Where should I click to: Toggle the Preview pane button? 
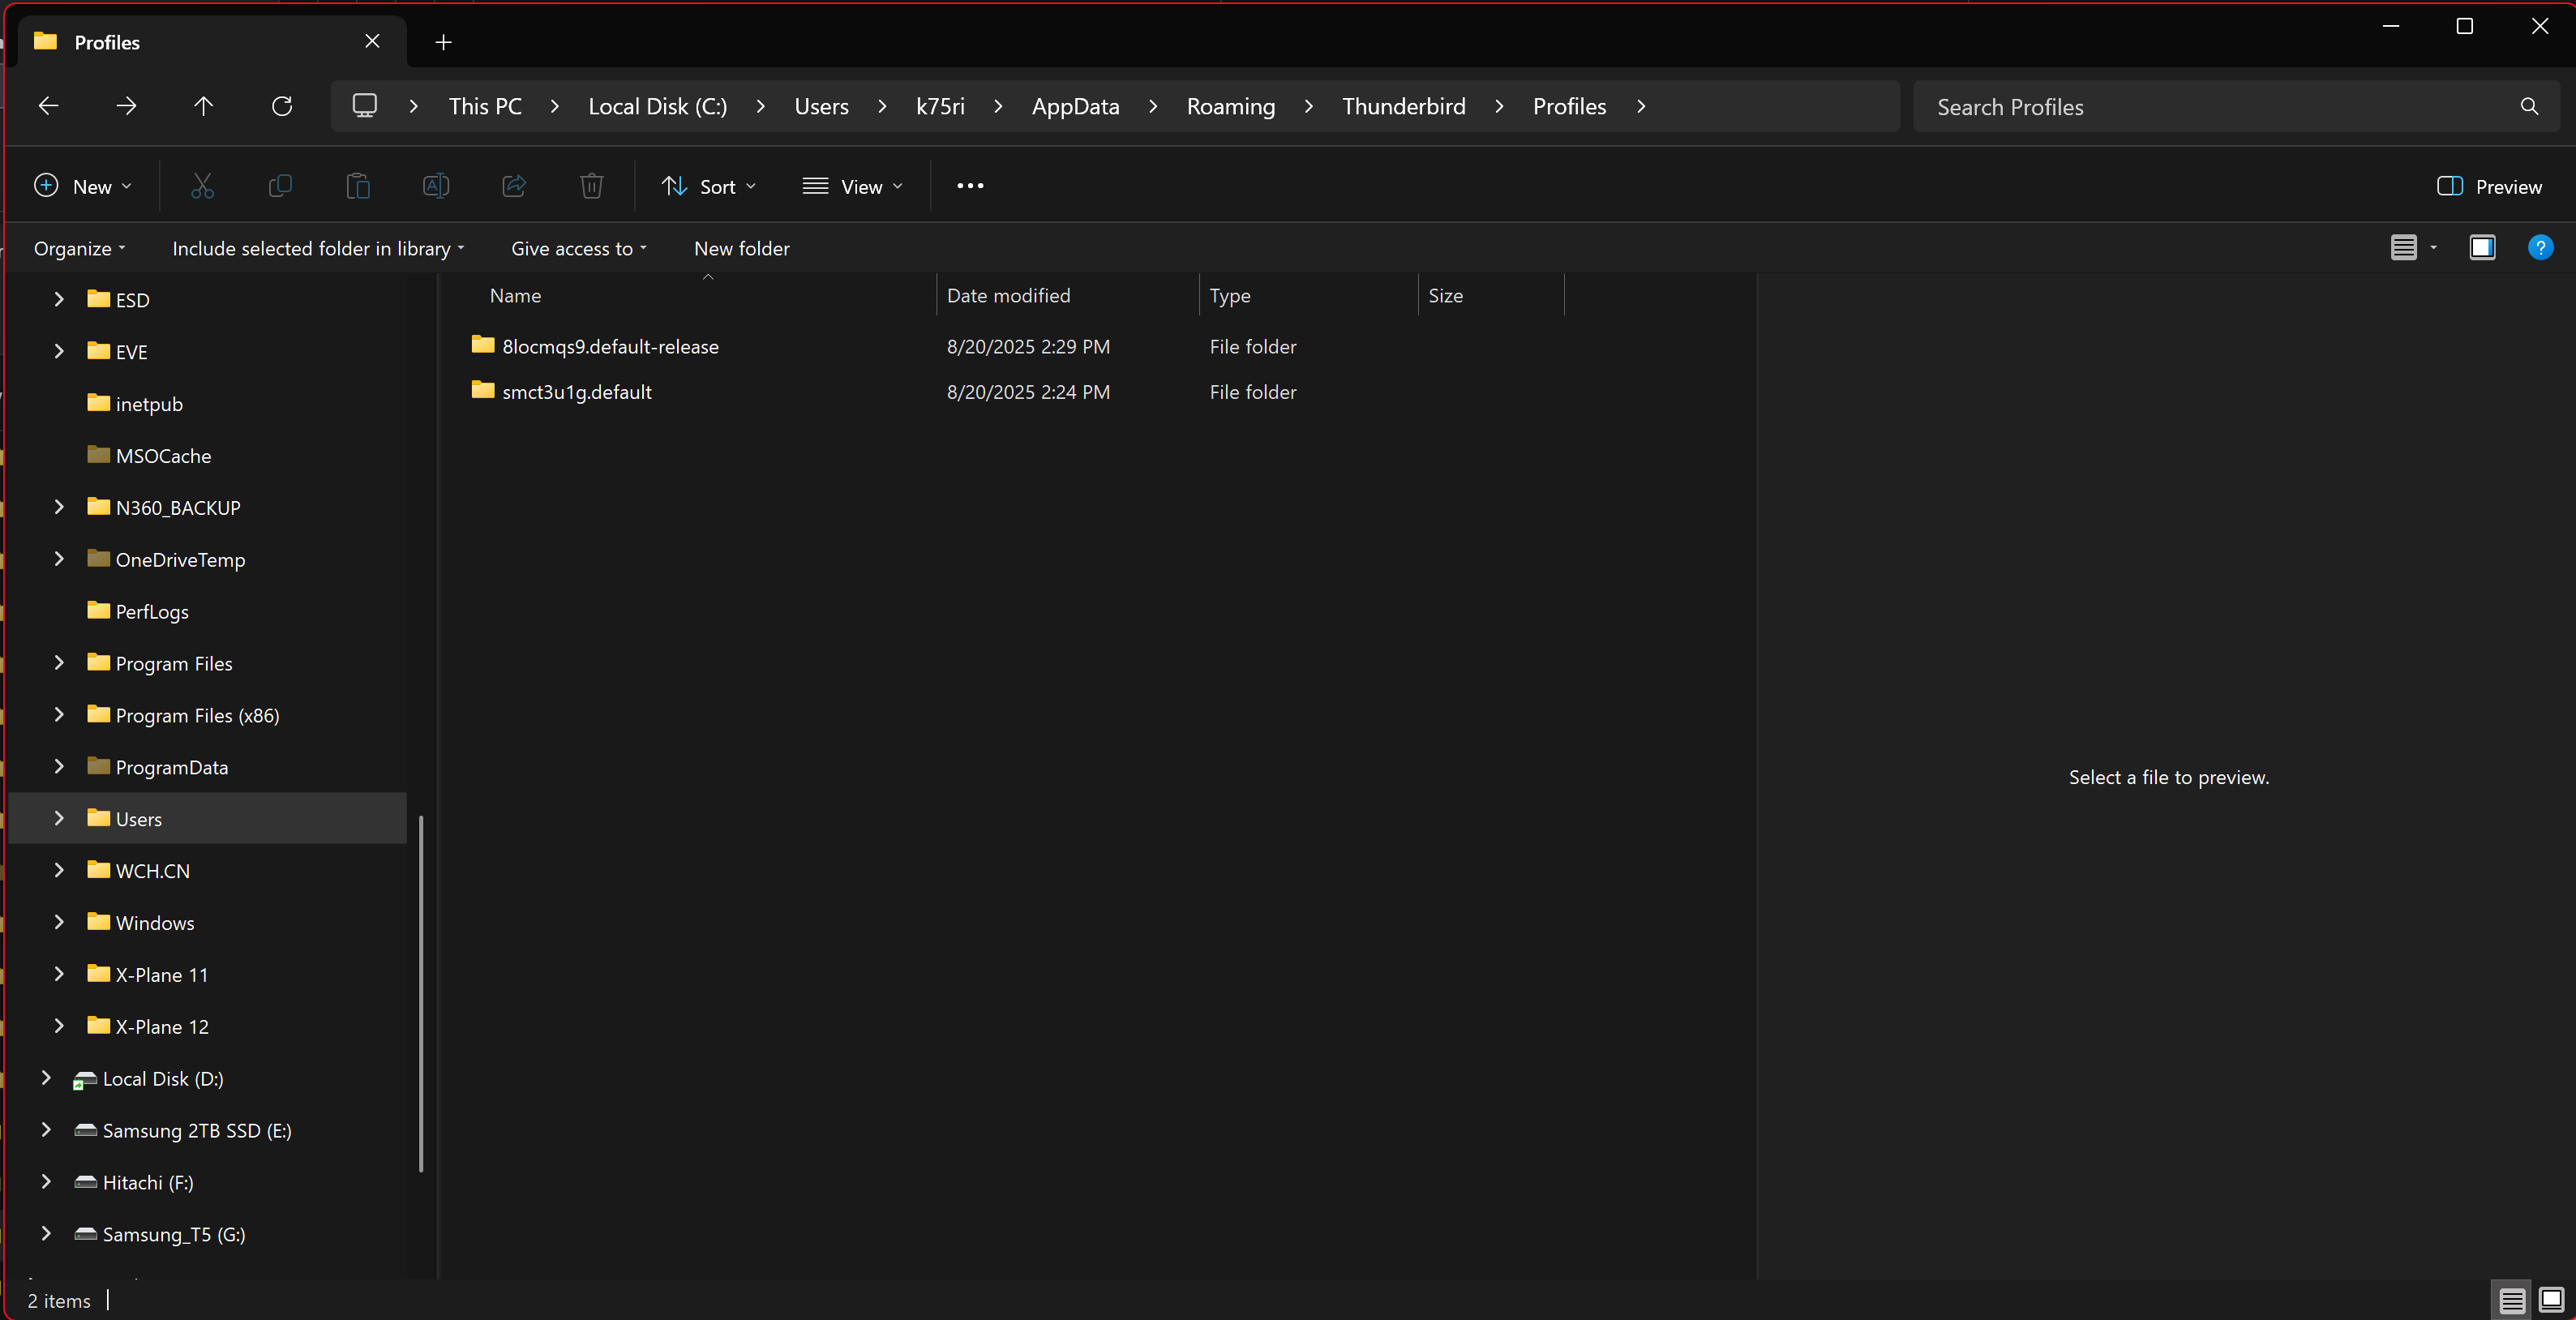2490,186
